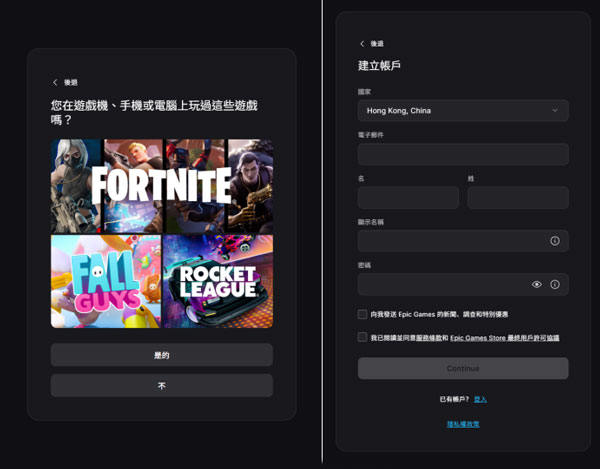Viewport: 600px width, 469px height.
Task: Check the Epic Games news and offers checkbox
Action: (362, 314)
